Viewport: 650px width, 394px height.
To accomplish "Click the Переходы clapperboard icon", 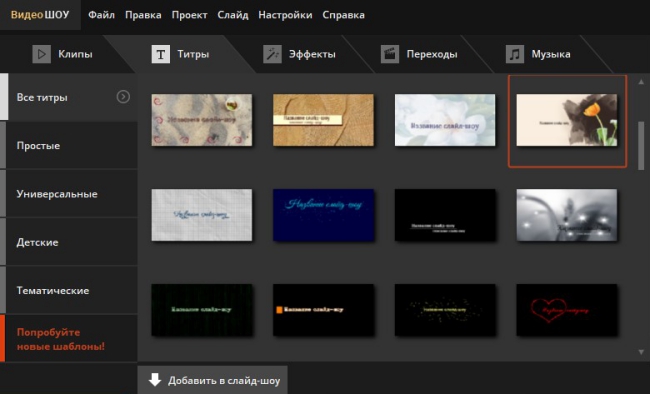I will (x=390, y=54).
